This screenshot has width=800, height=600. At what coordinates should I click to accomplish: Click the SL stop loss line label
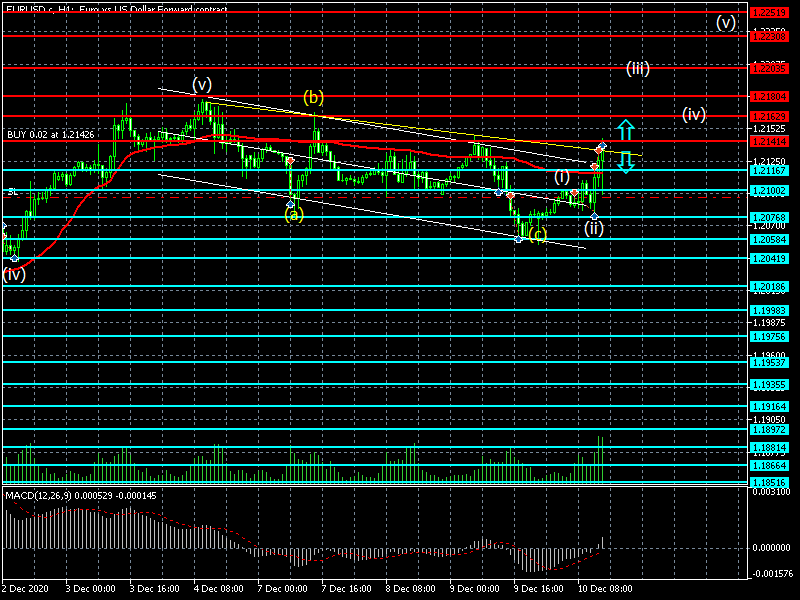point(12,191)
